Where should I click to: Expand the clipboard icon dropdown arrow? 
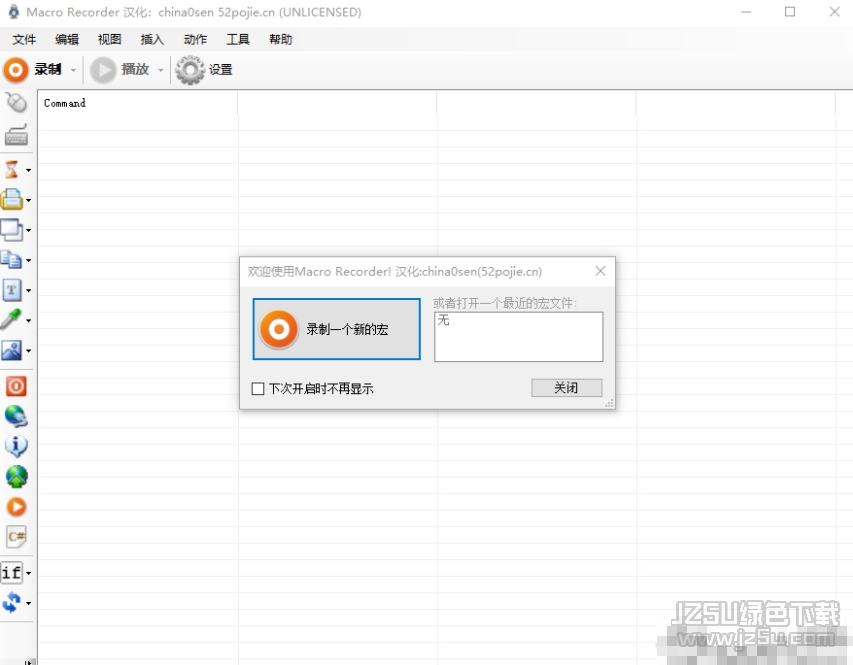coord(28,200)
